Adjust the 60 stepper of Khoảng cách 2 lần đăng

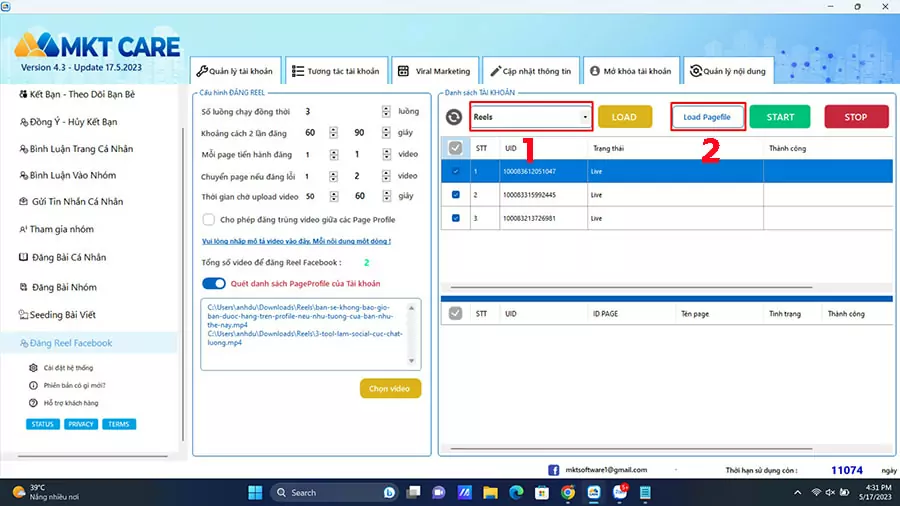point(333,133)
